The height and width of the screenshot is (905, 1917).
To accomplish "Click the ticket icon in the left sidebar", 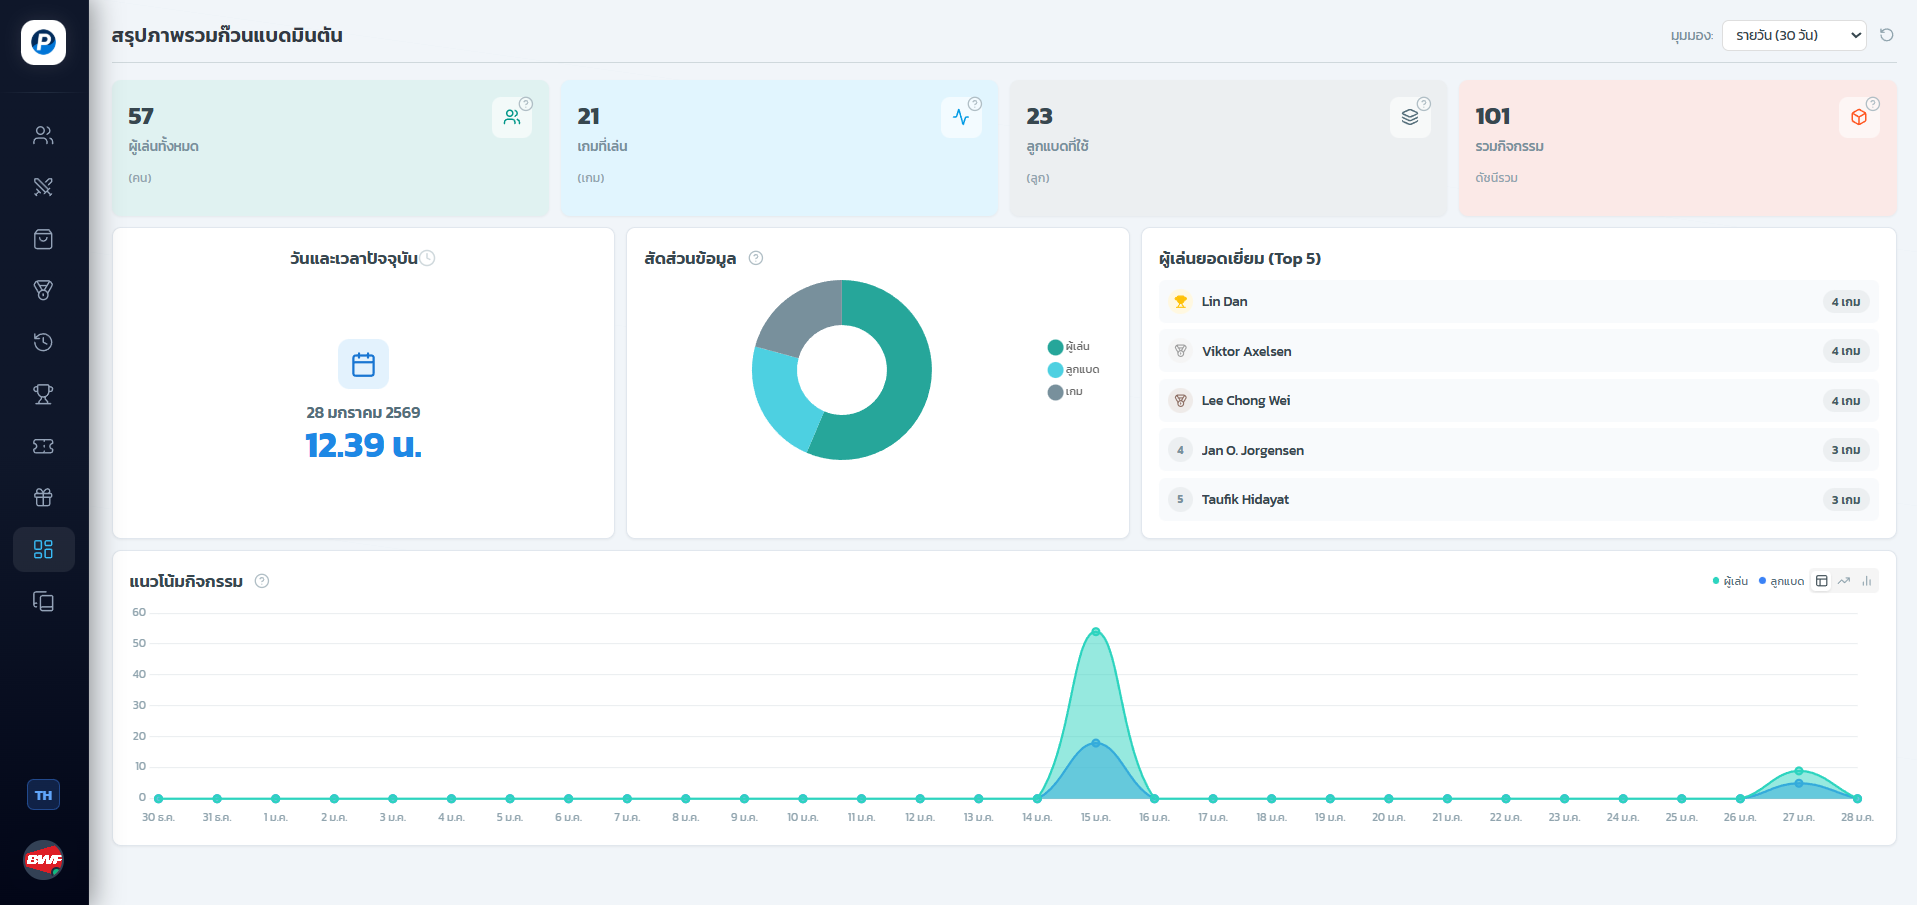I will click(43, 446).
